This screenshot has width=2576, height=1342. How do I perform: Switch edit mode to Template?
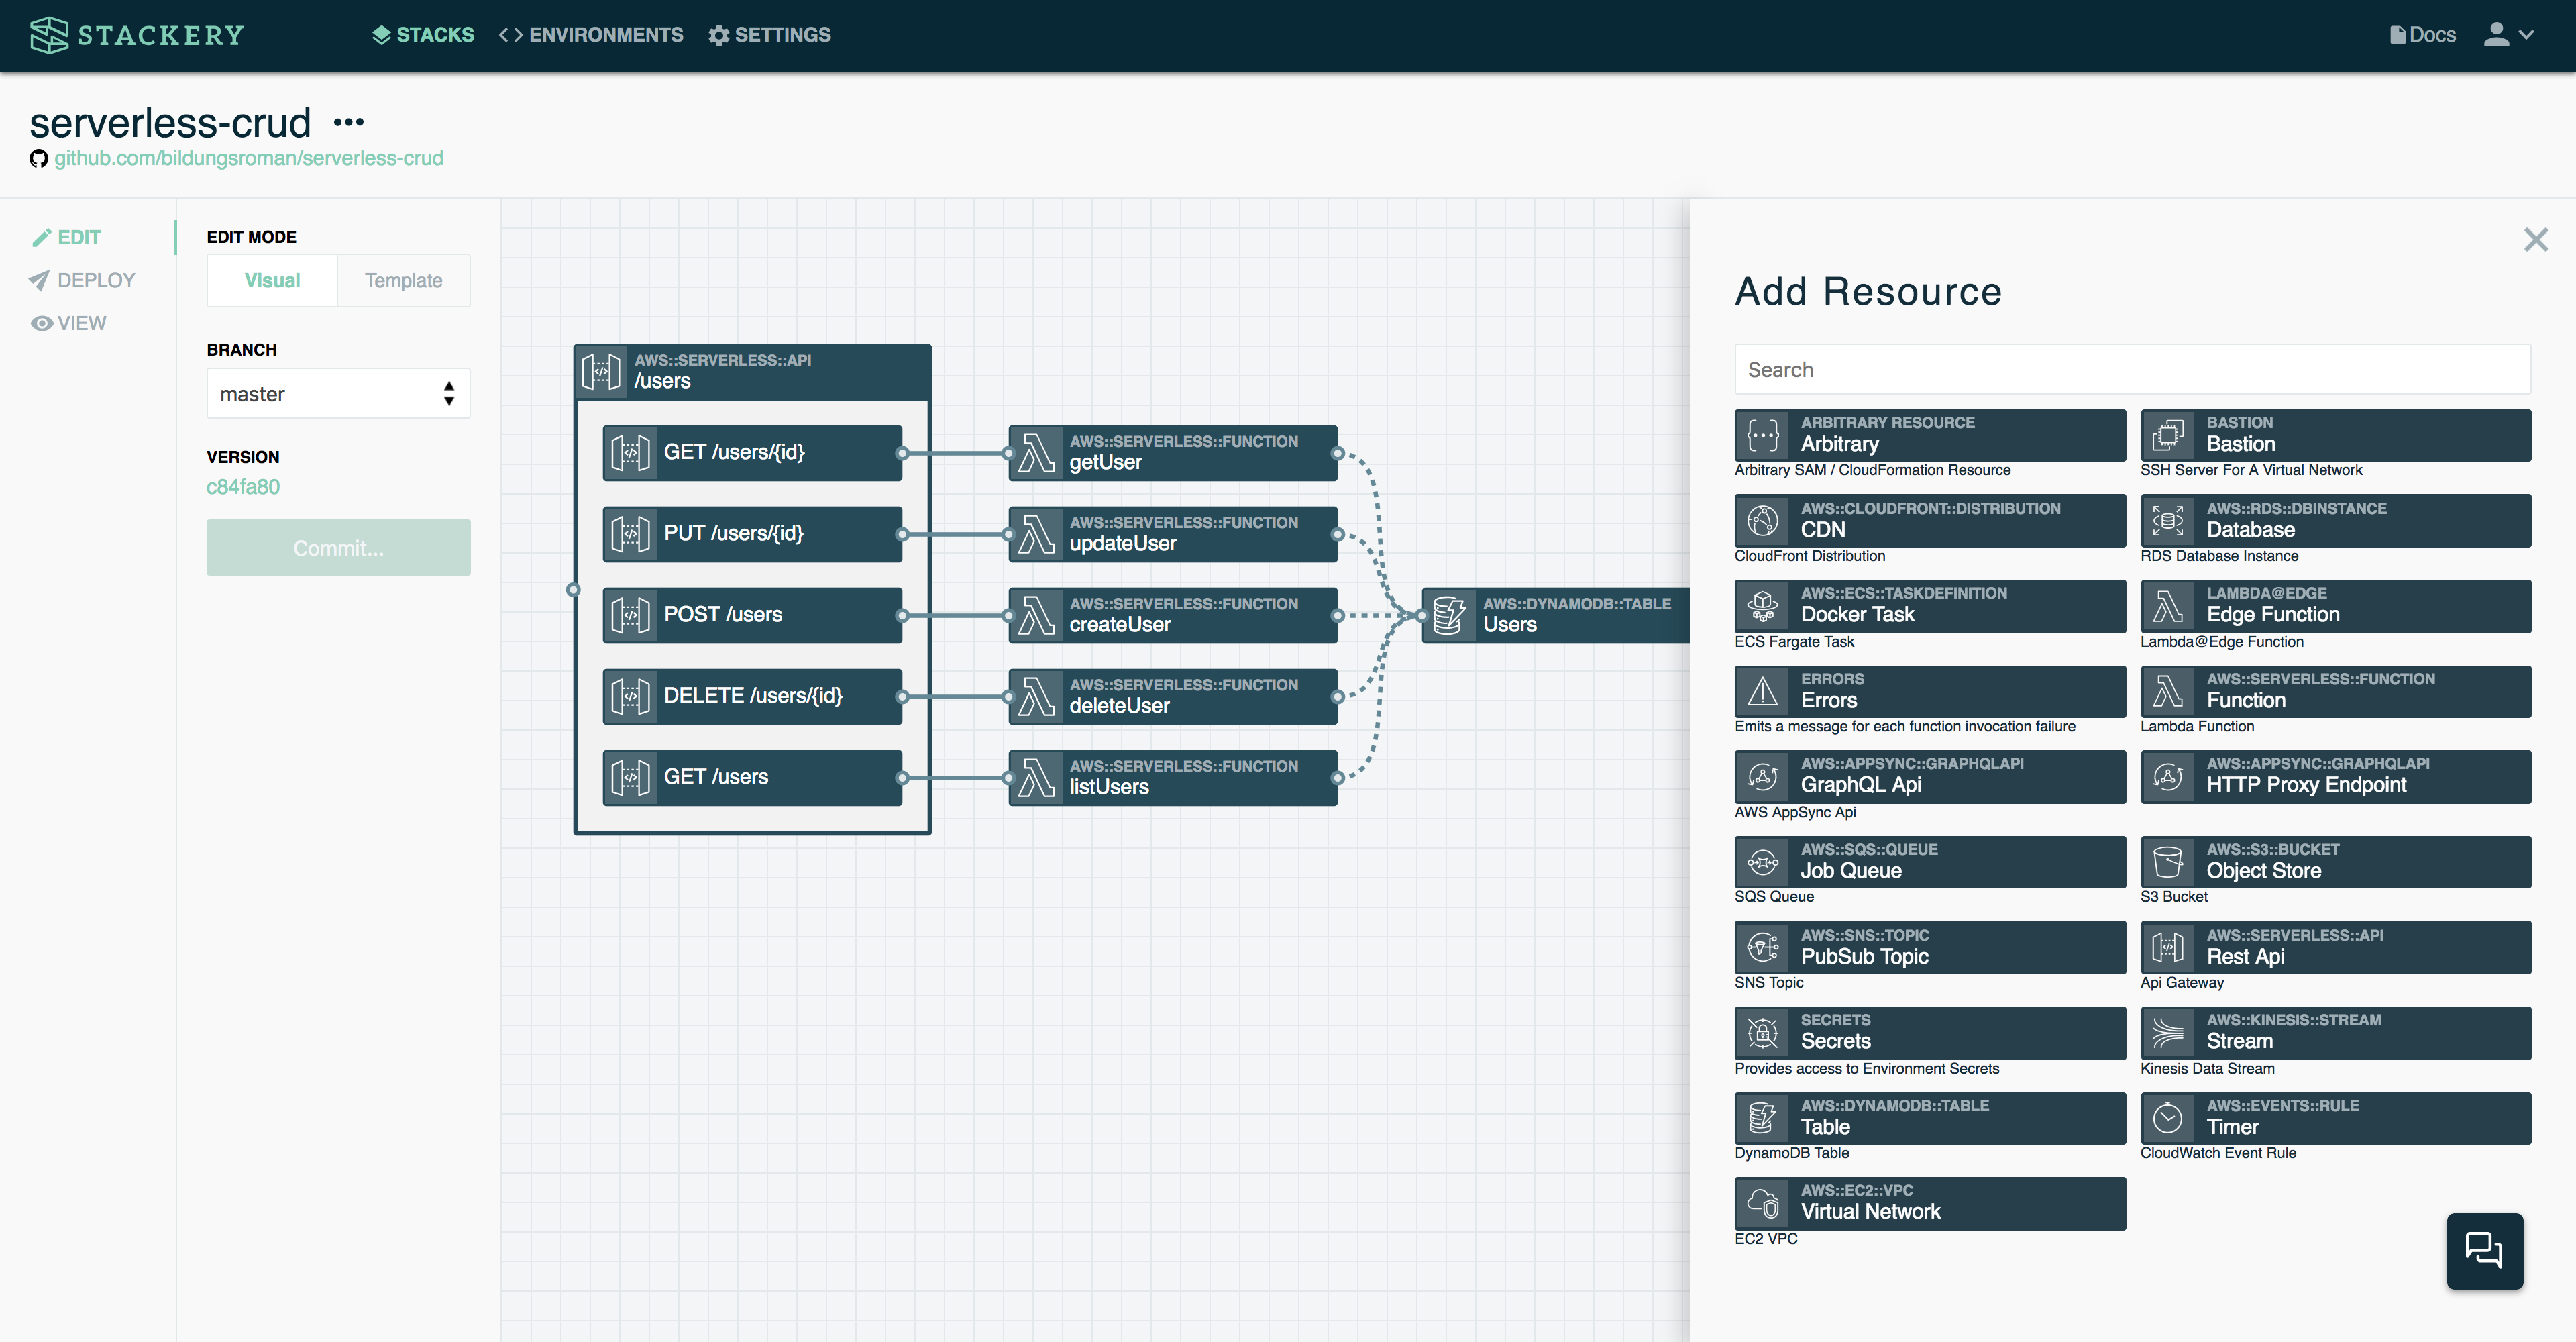coord(403,280)
